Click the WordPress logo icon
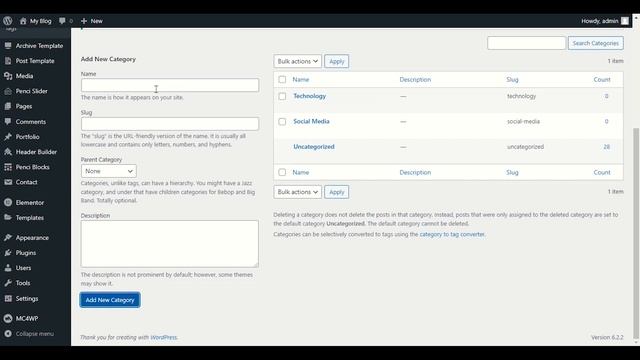 [8, 21]
